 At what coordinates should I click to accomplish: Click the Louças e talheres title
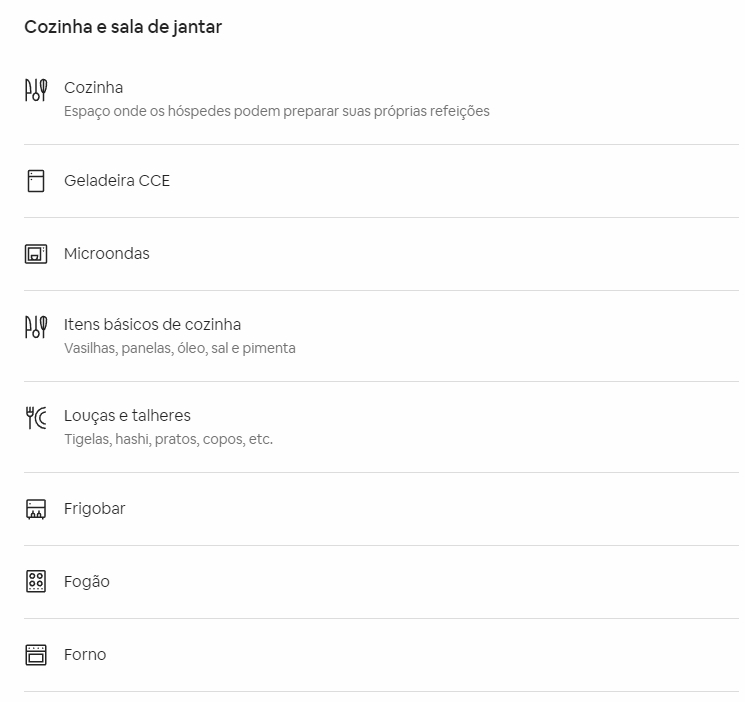pos(127,415)
